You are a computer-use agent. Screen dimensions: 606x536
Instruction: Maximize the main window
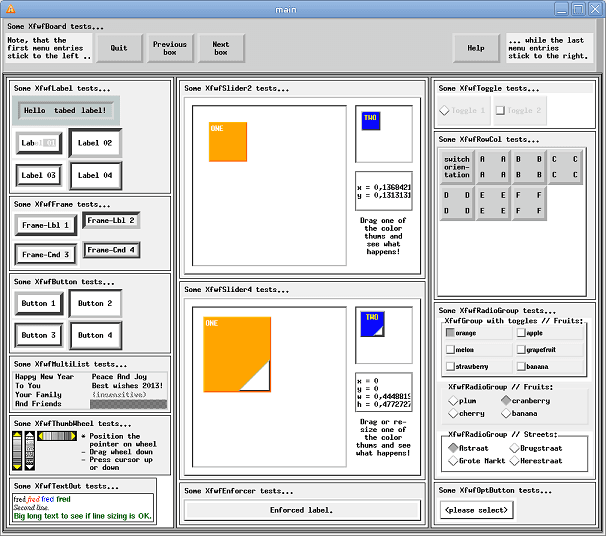coord(578,9)
